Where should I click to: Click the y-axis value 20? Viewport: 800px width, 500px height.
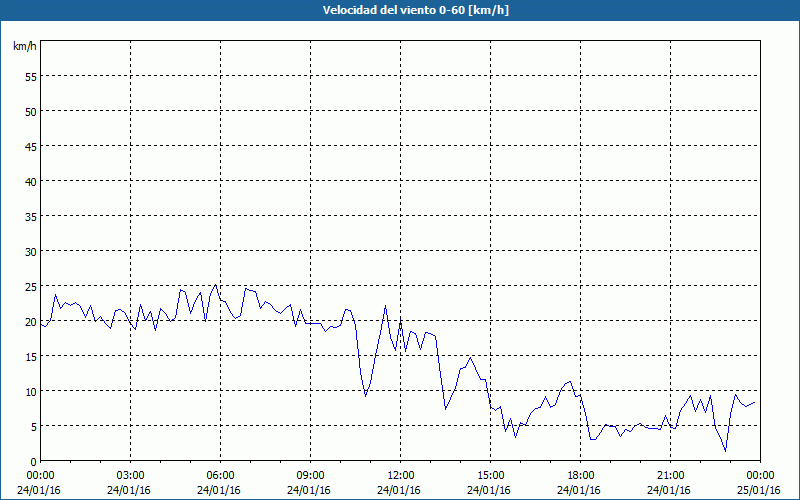(31, 322)
